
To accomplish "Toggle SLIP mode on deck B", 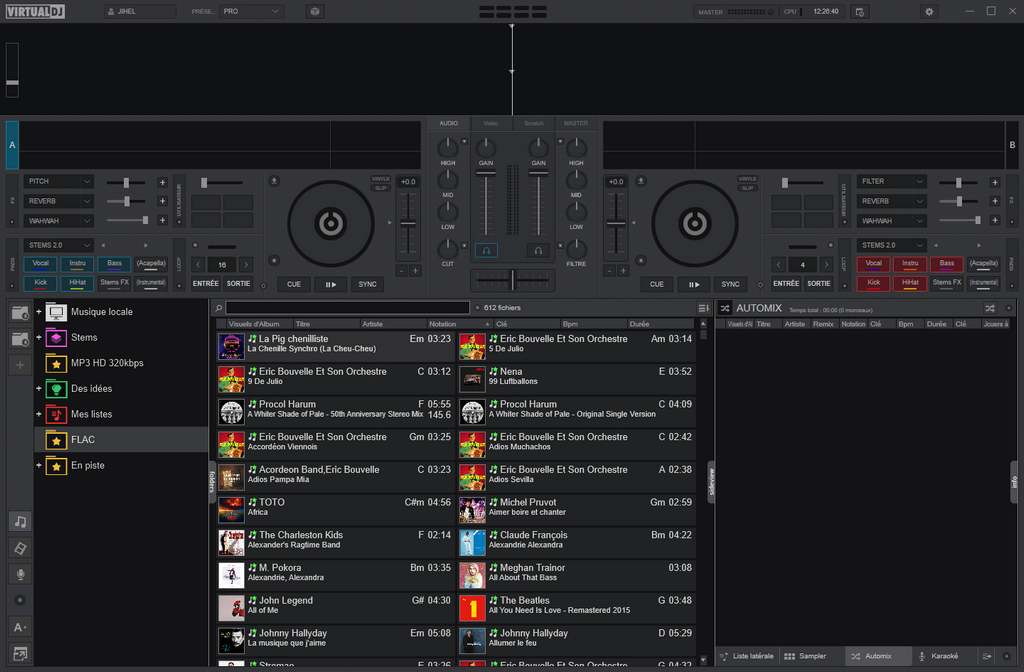I will pyautogui.click(x=747, y=188).
